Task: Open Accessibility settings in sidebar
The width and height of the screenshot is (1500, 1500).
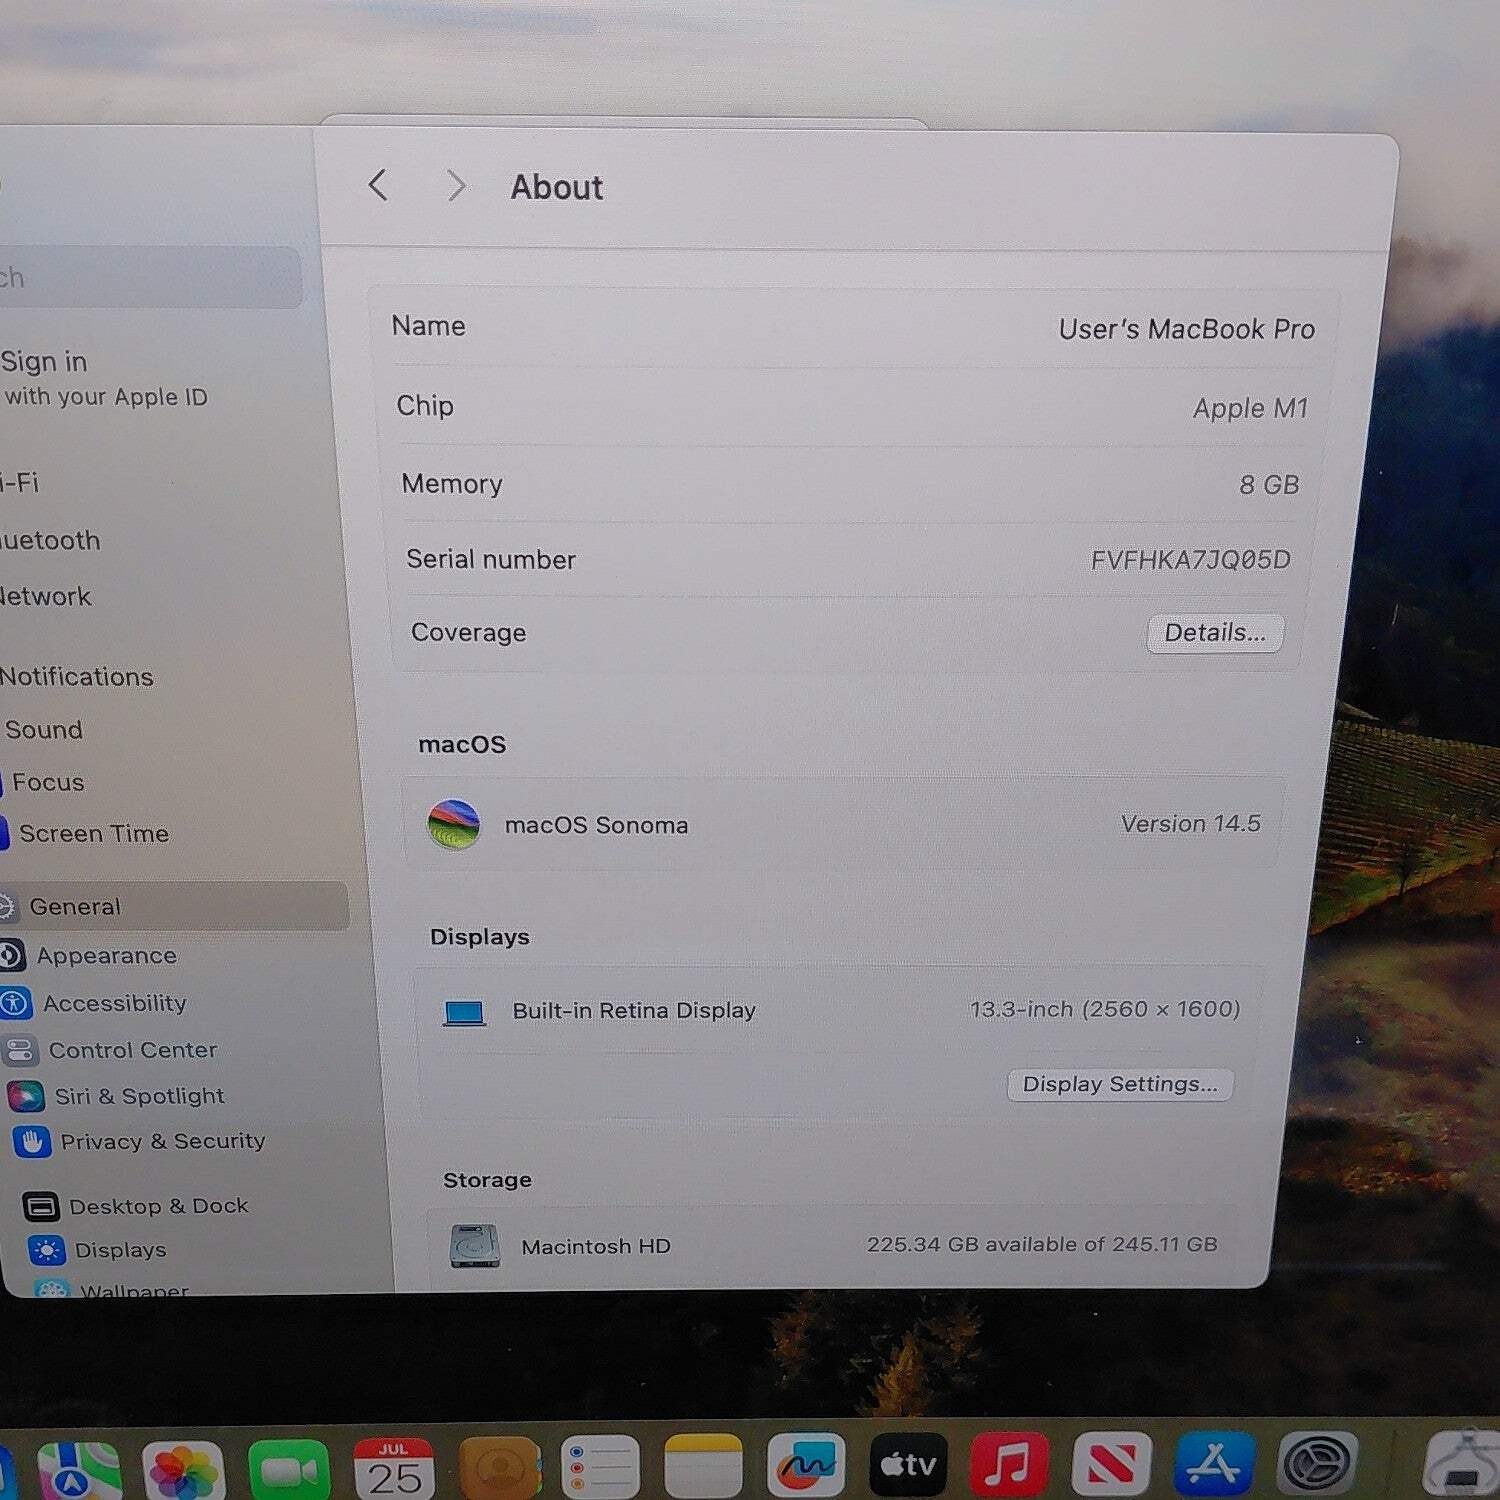Action: (114, 1003)
